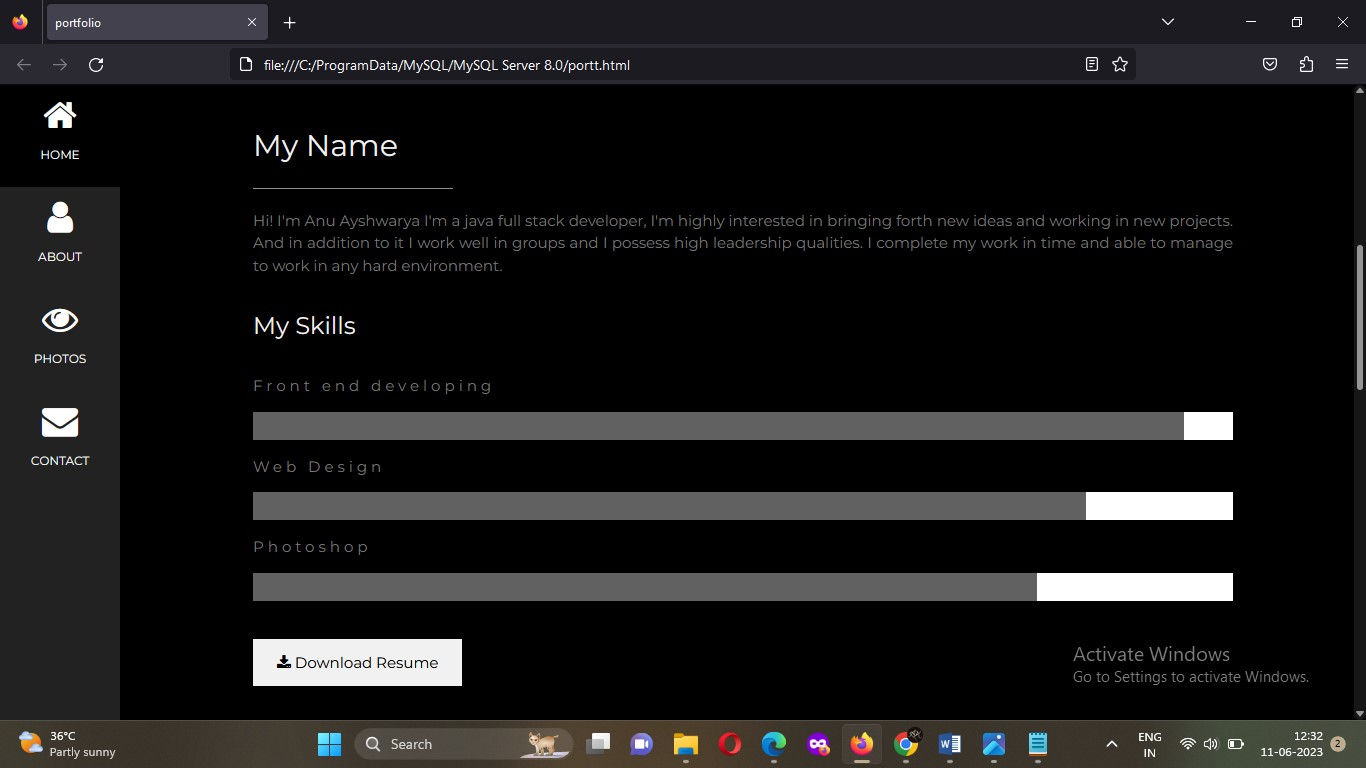The width and height of the screenshot is (1366, 768).
Task: Bookmark this page with the star toggle
Action: 1119,64
